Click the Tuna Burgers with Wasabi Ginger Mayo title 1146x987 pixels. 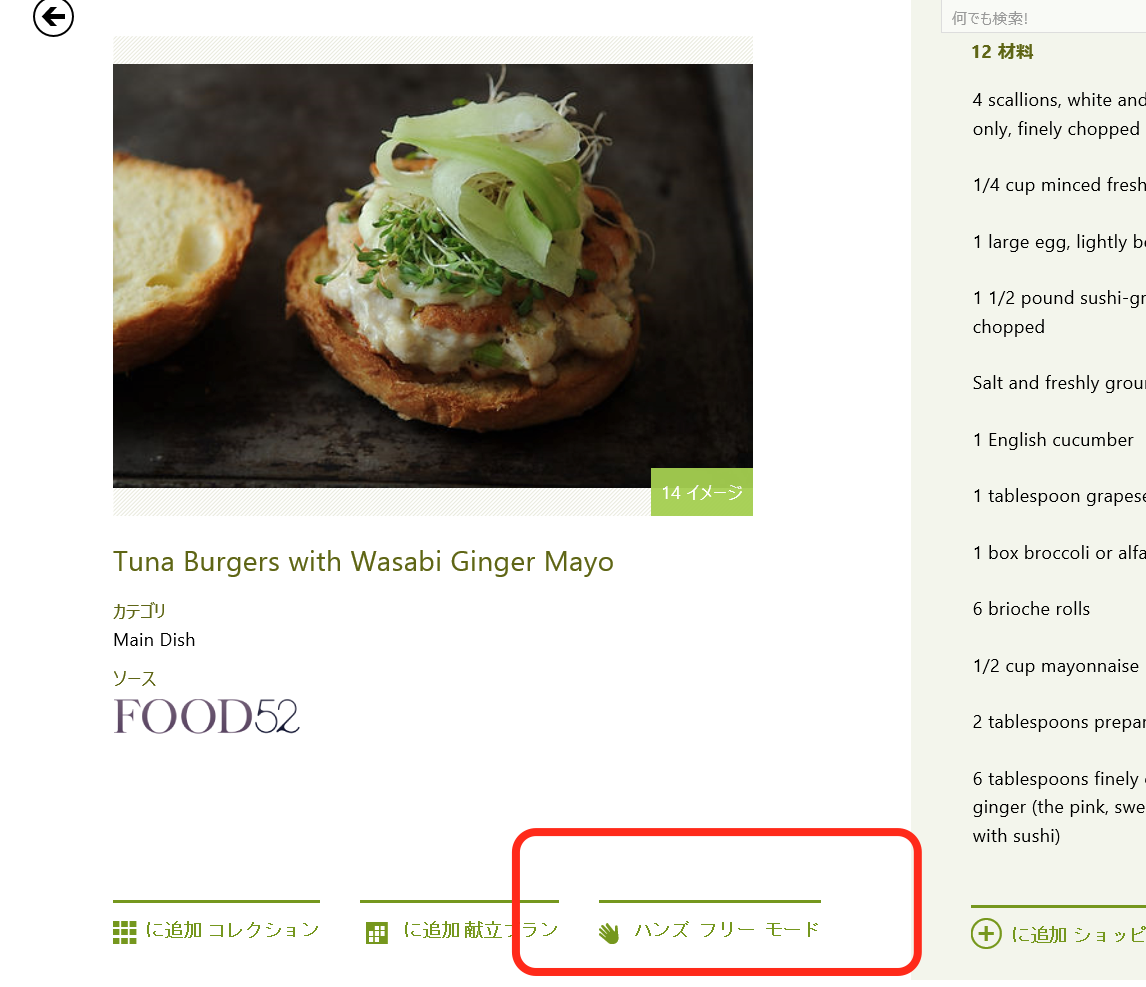[363, 562]
